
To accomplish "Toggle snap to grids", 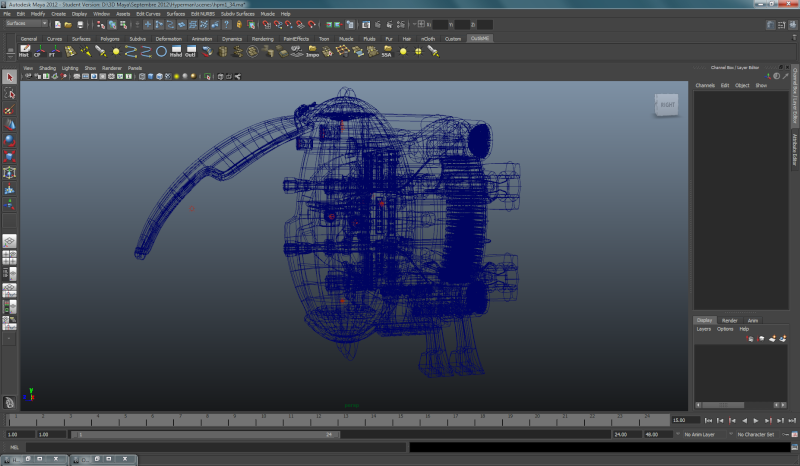I will coord(266,24).
